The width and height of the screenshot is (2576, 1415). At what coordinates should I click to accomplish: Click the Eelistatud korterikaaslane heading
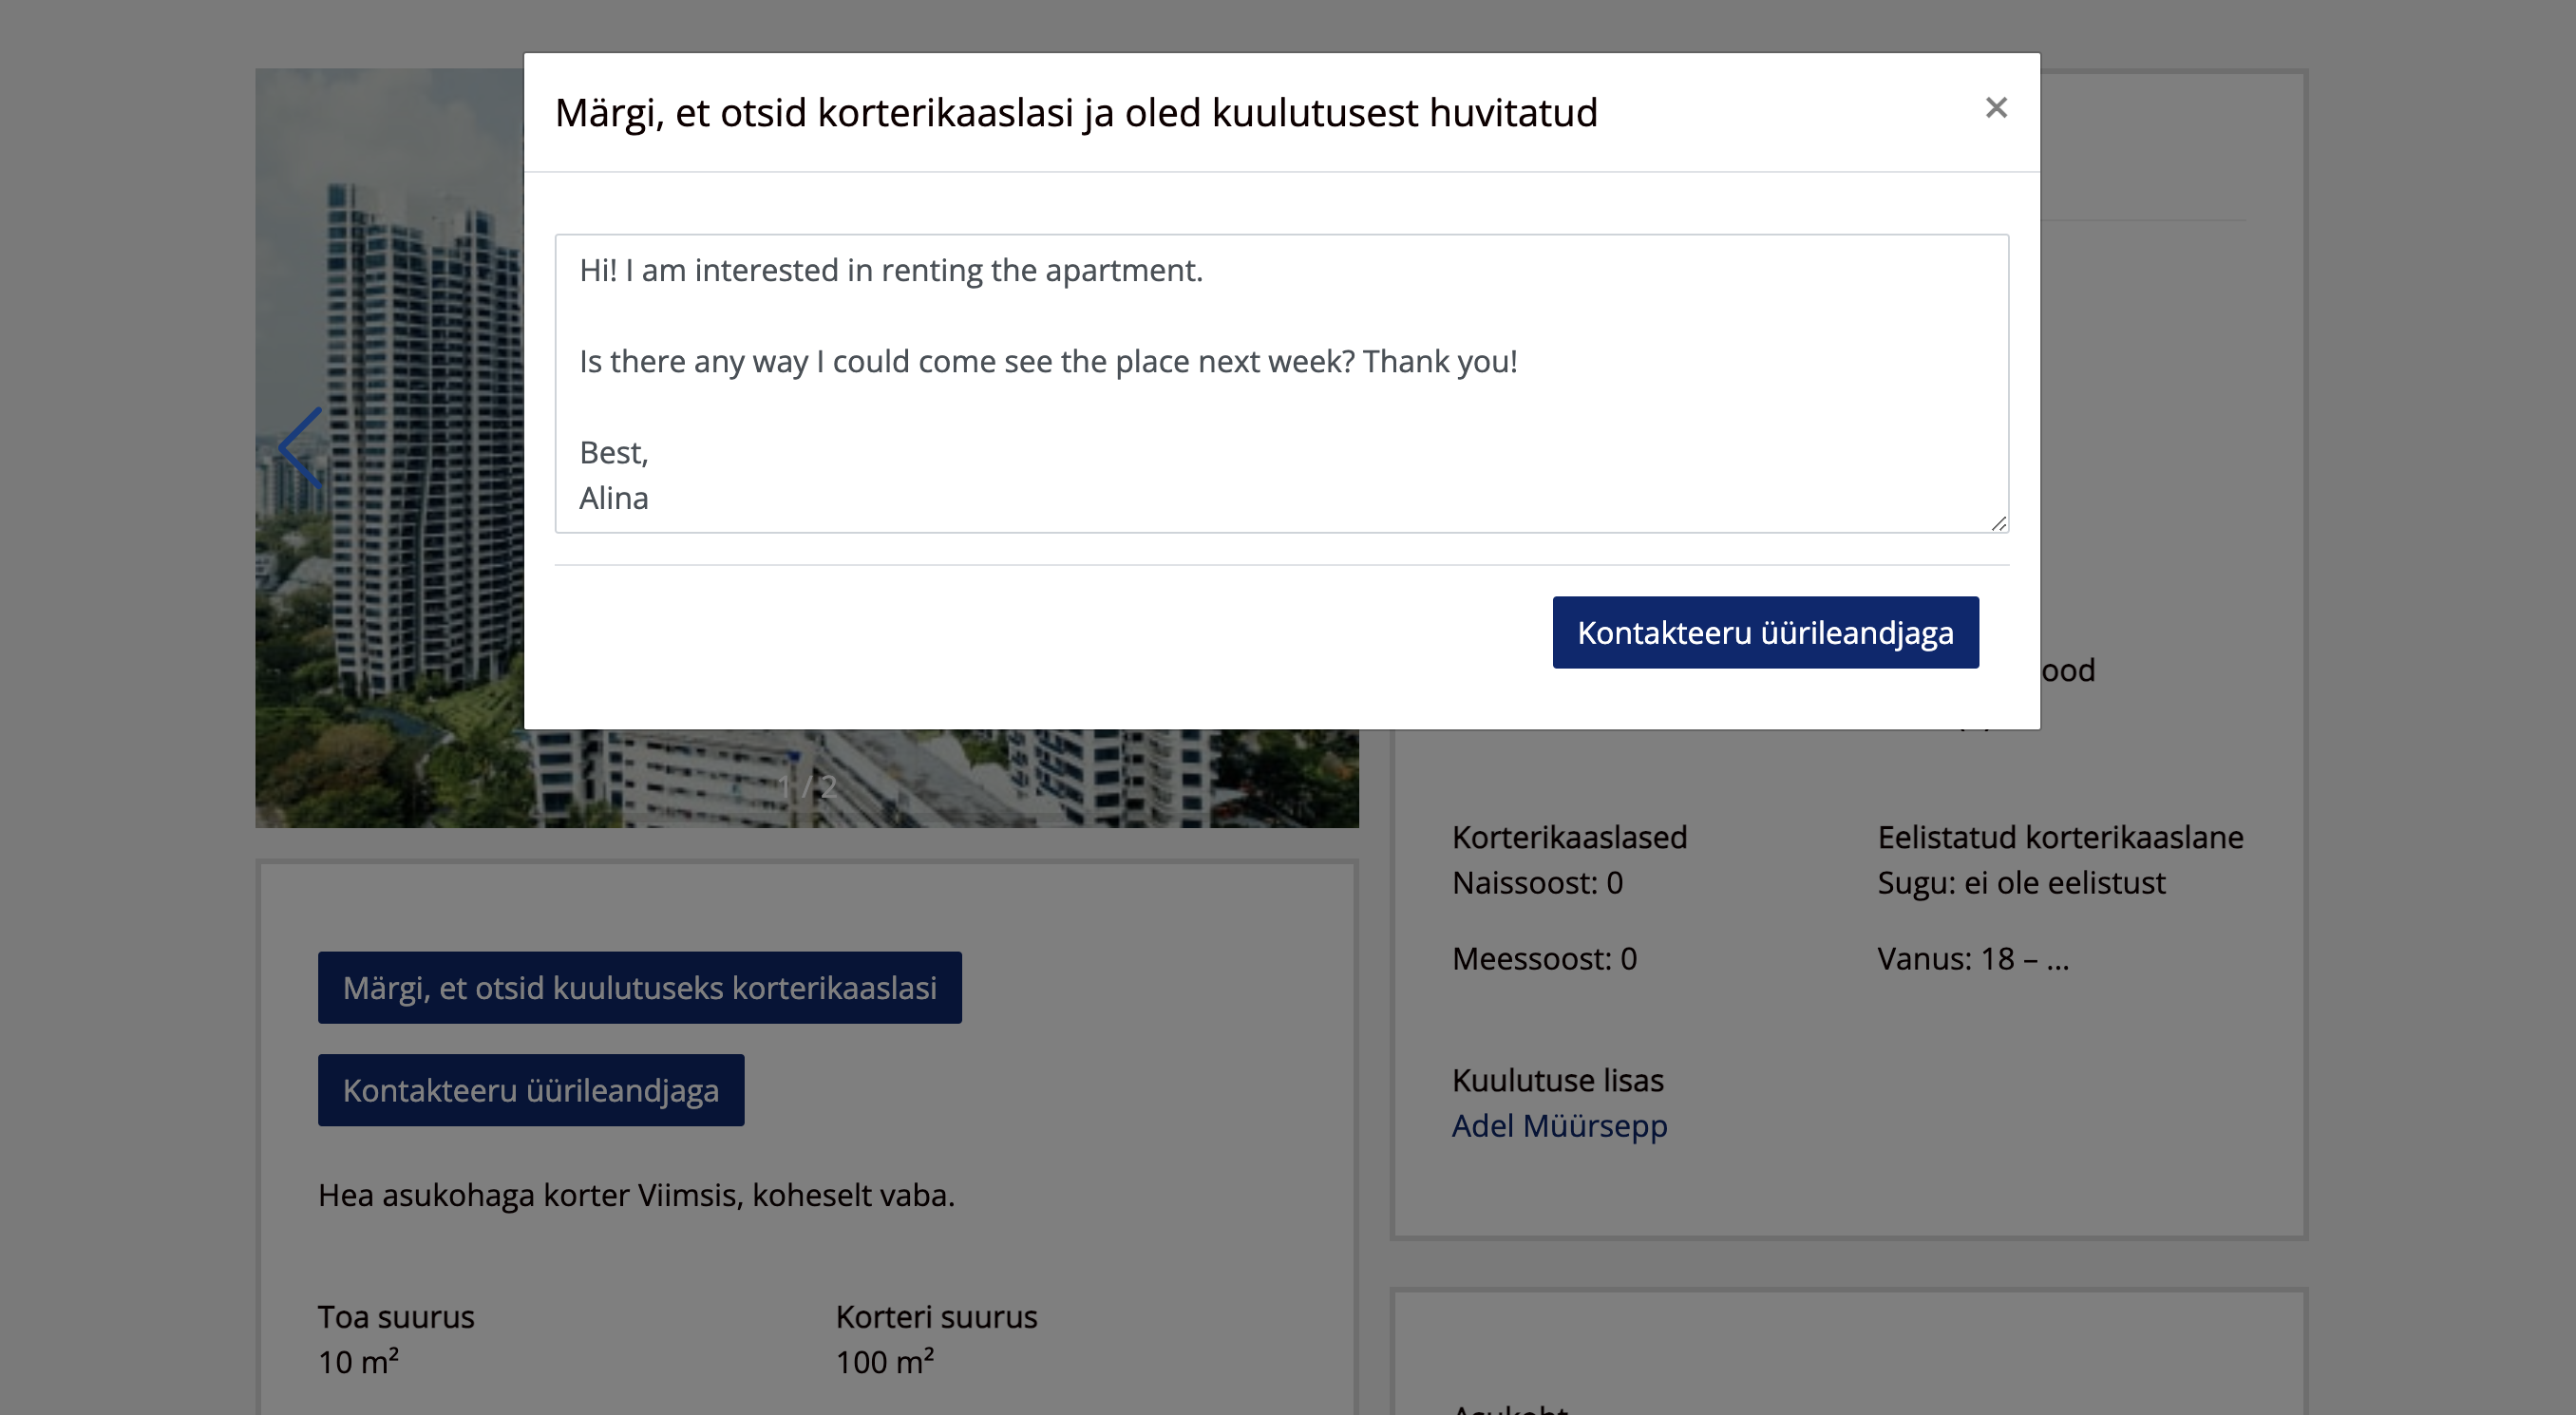(2060, 837)
